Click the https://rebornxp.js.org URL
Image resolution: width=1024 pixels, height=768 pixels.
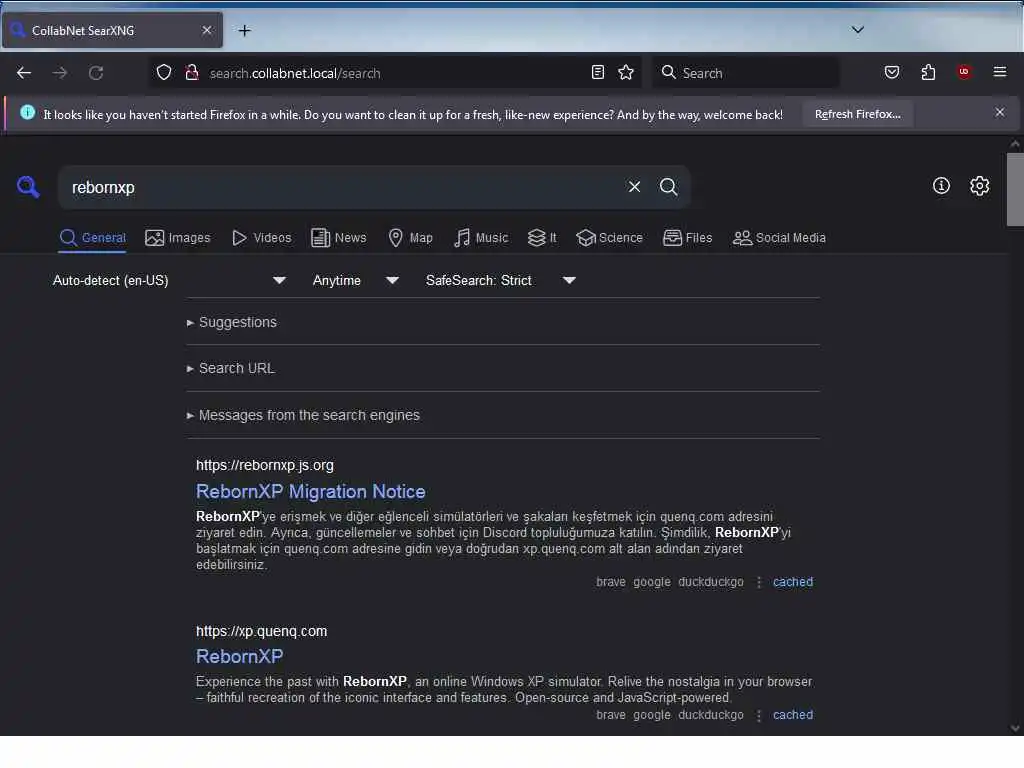pos(264,465)
